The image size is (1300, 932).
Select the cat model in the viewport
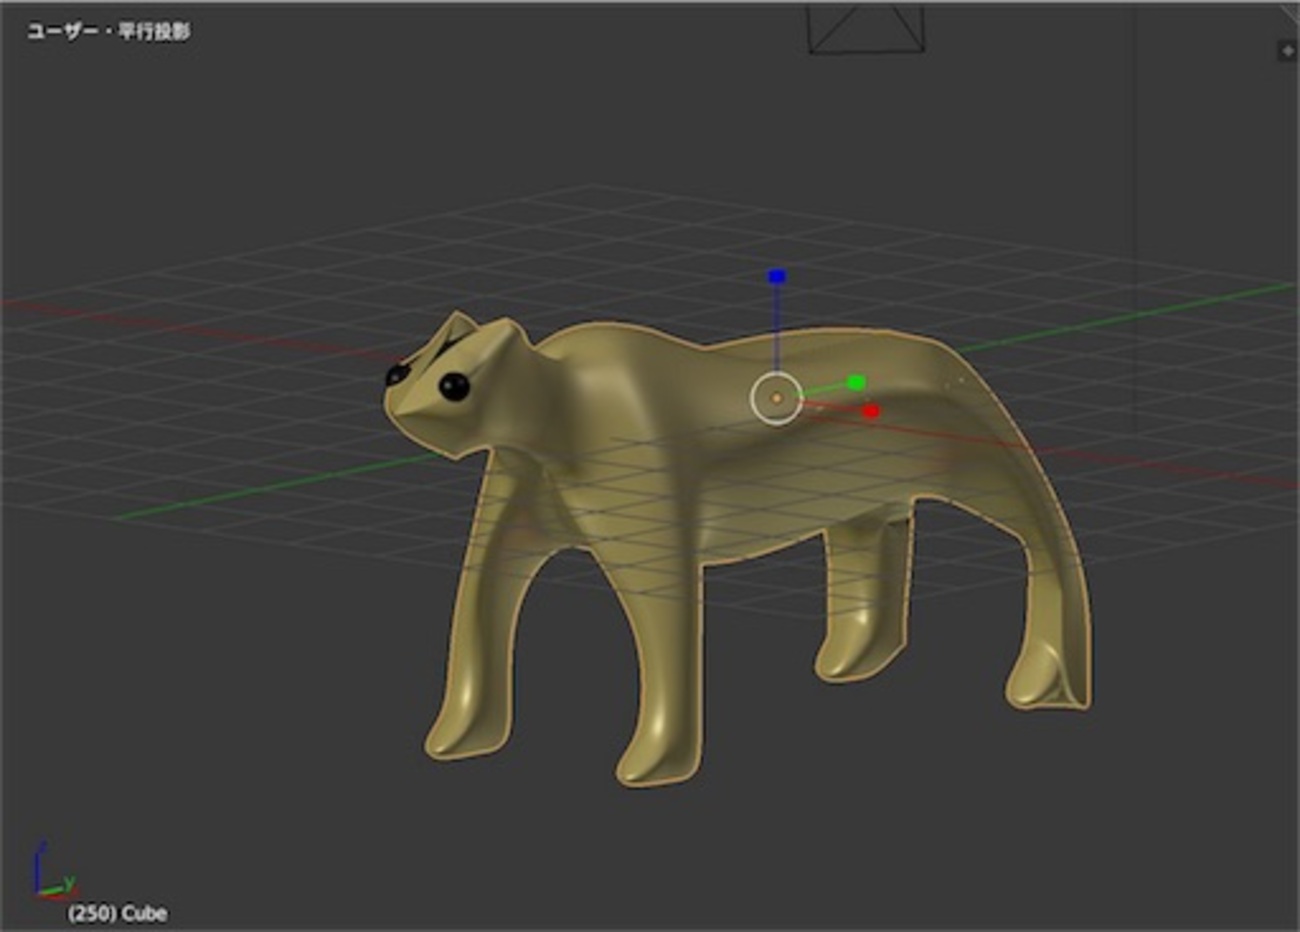click(700, 450)
